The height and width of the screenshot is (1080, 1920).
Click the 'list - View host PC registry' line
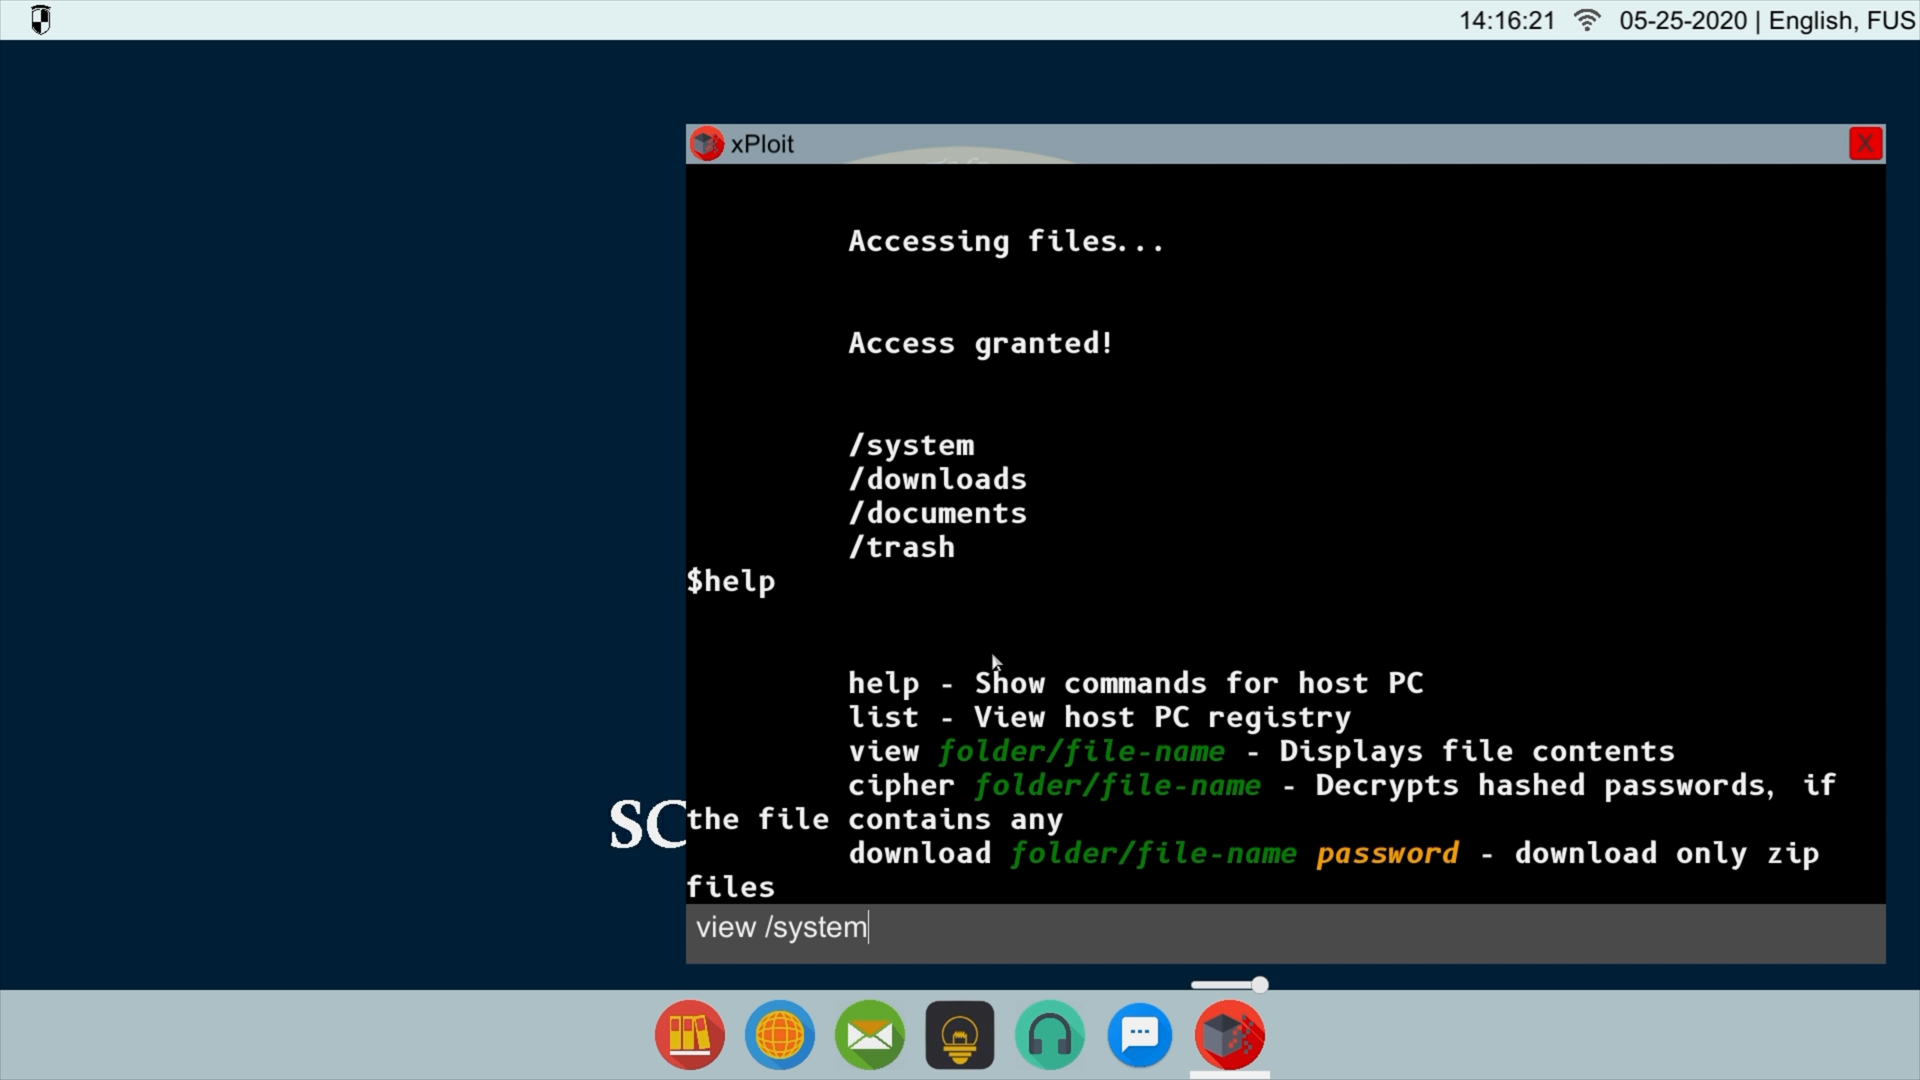pos(1100,717)
